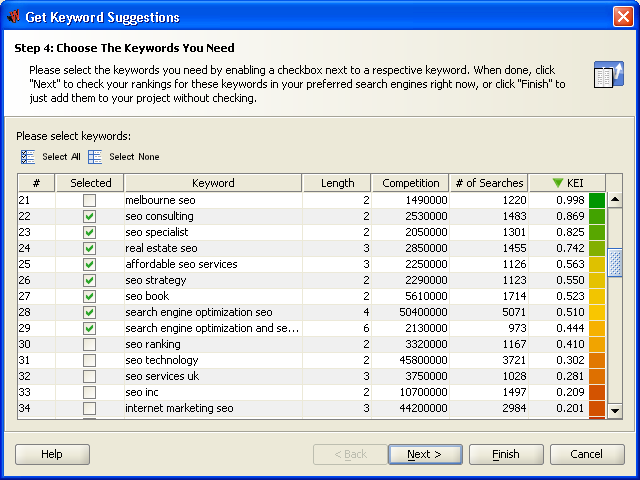Click the seo specialist keyword cell
The width and height of the screenshot is (640, 480).
click(x=213, y=232)
